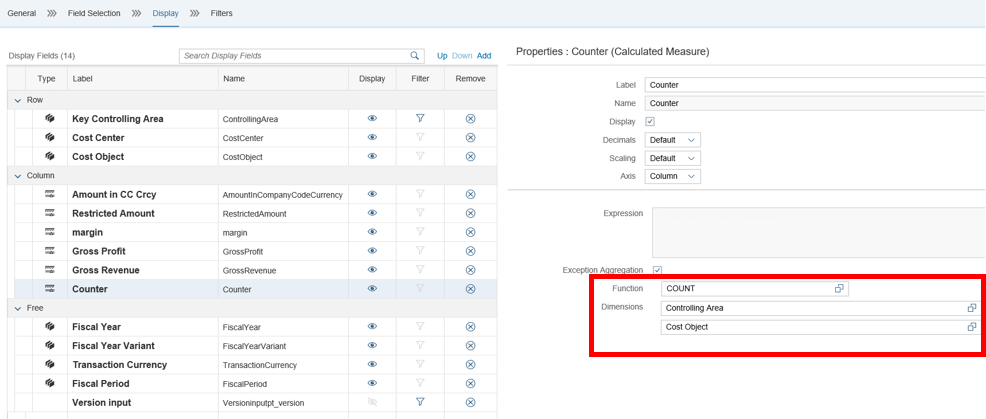This screenshot has height=419, width=986.
Task: Collapse the Free group
Action: (x=18, y=308)
